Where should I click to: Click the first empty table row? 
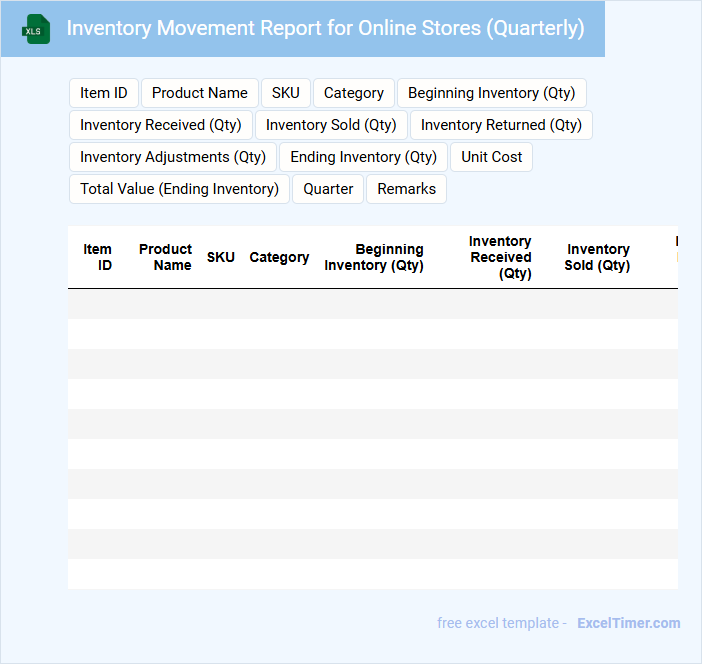click(x=372, y=304)
